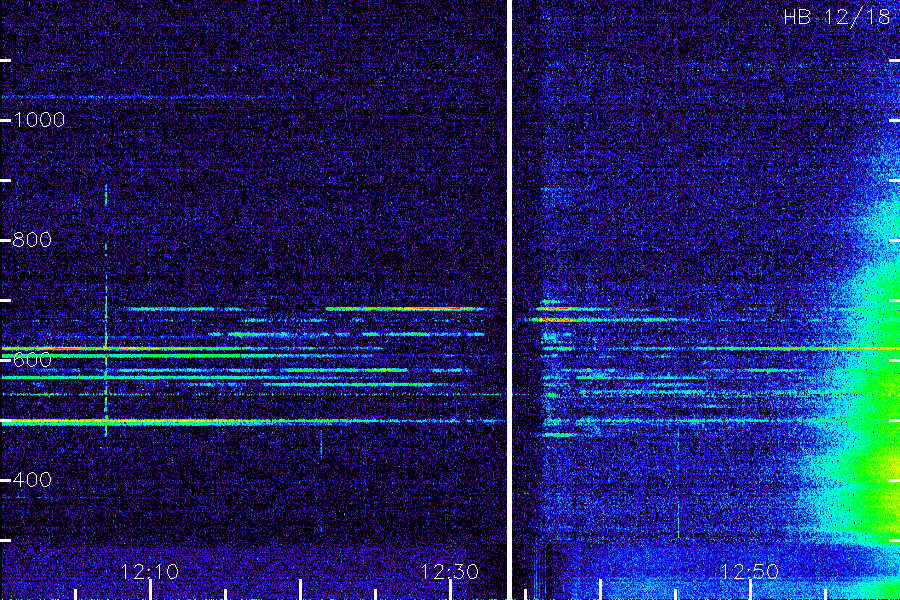900x600 pixels.
Task: Click the 600 frequency axis label
Action: click(x=32, y=360)
